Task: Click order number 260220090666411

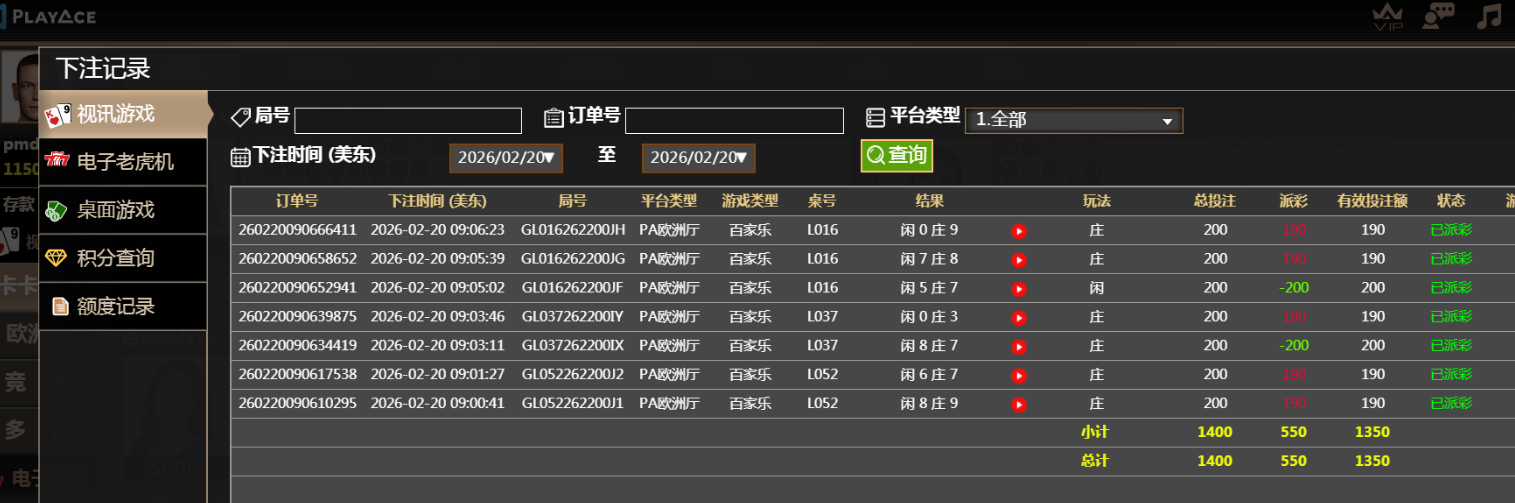Action: 297,230
